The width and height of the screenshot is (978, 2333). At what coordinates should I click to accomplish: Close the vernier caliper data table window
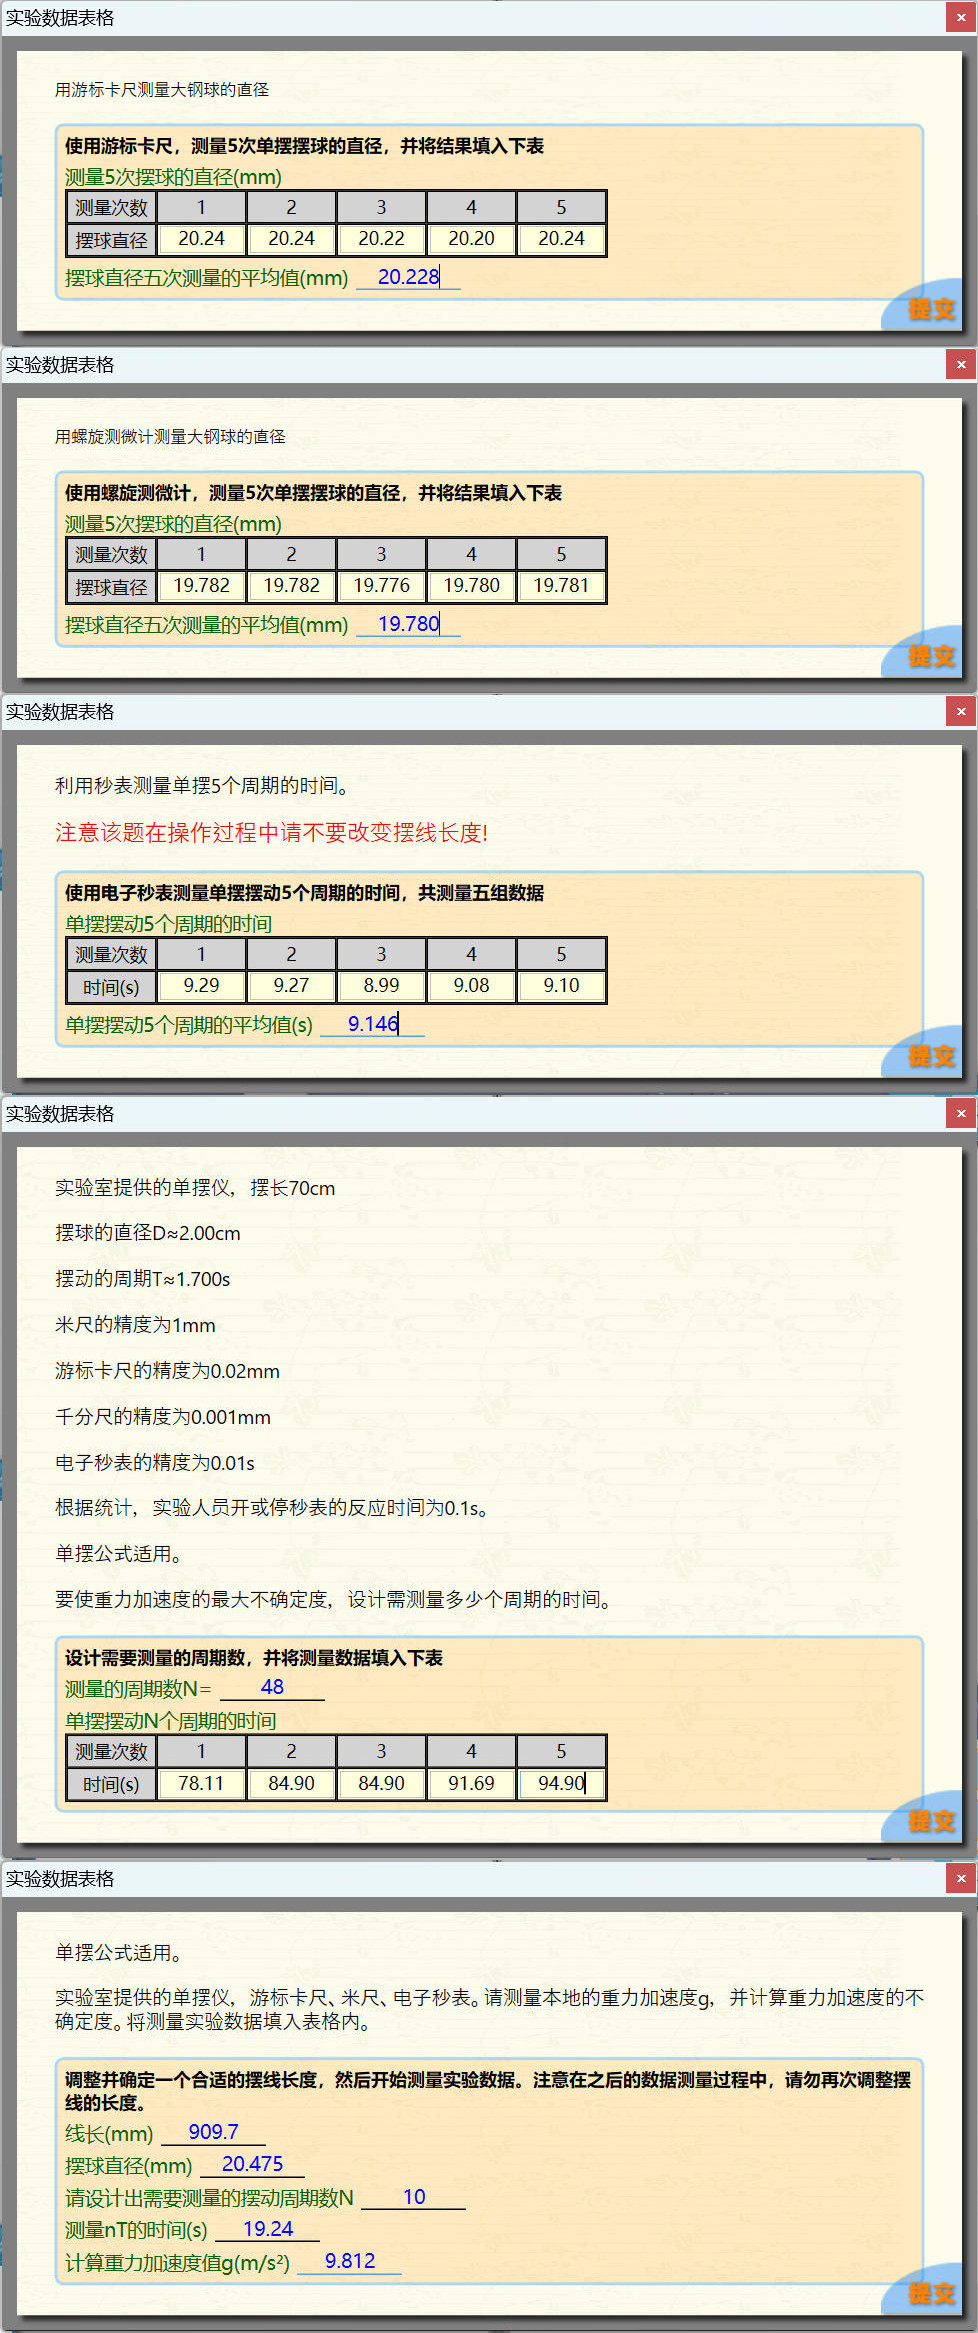pyautogui.click(x=961, y=18)
